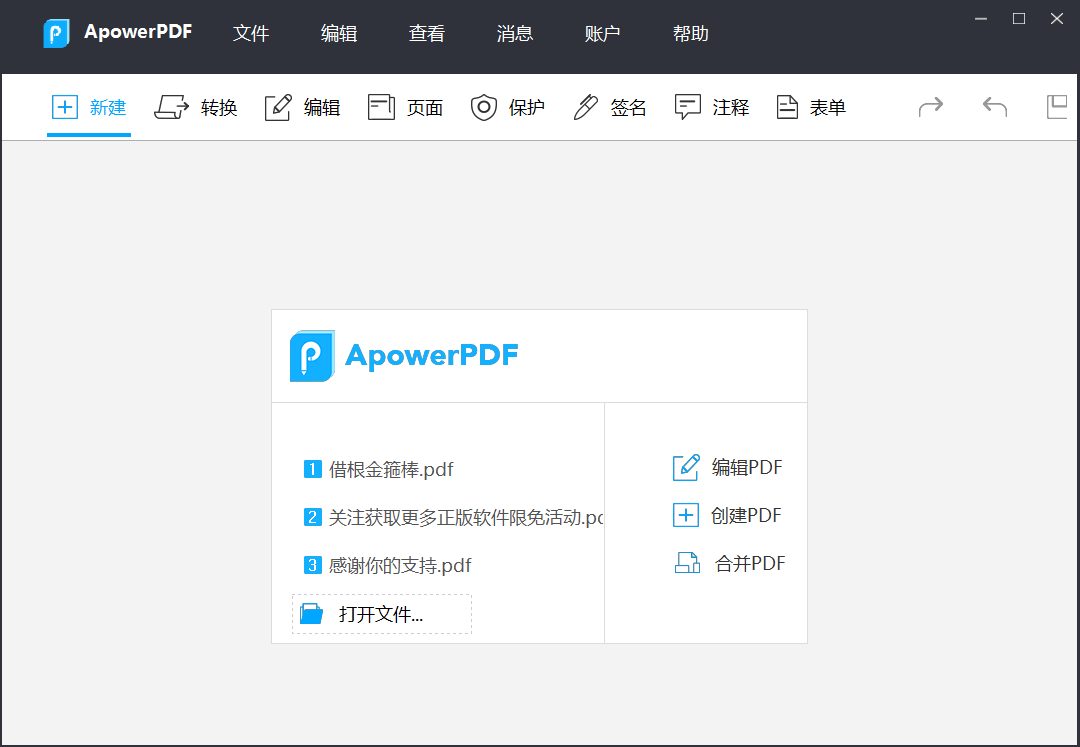Close the ApowerPDF window
This screenshot has width=1080, height=747.
pos(1057,19)
